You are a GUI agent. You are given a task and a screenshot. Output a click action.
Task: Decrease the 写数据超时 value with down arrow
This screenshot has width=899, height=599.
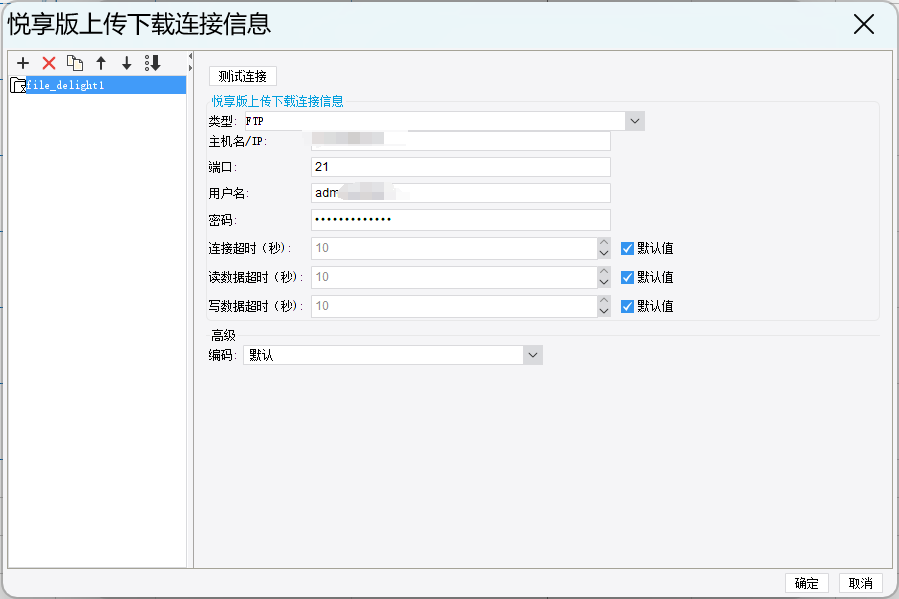(604, 311)
